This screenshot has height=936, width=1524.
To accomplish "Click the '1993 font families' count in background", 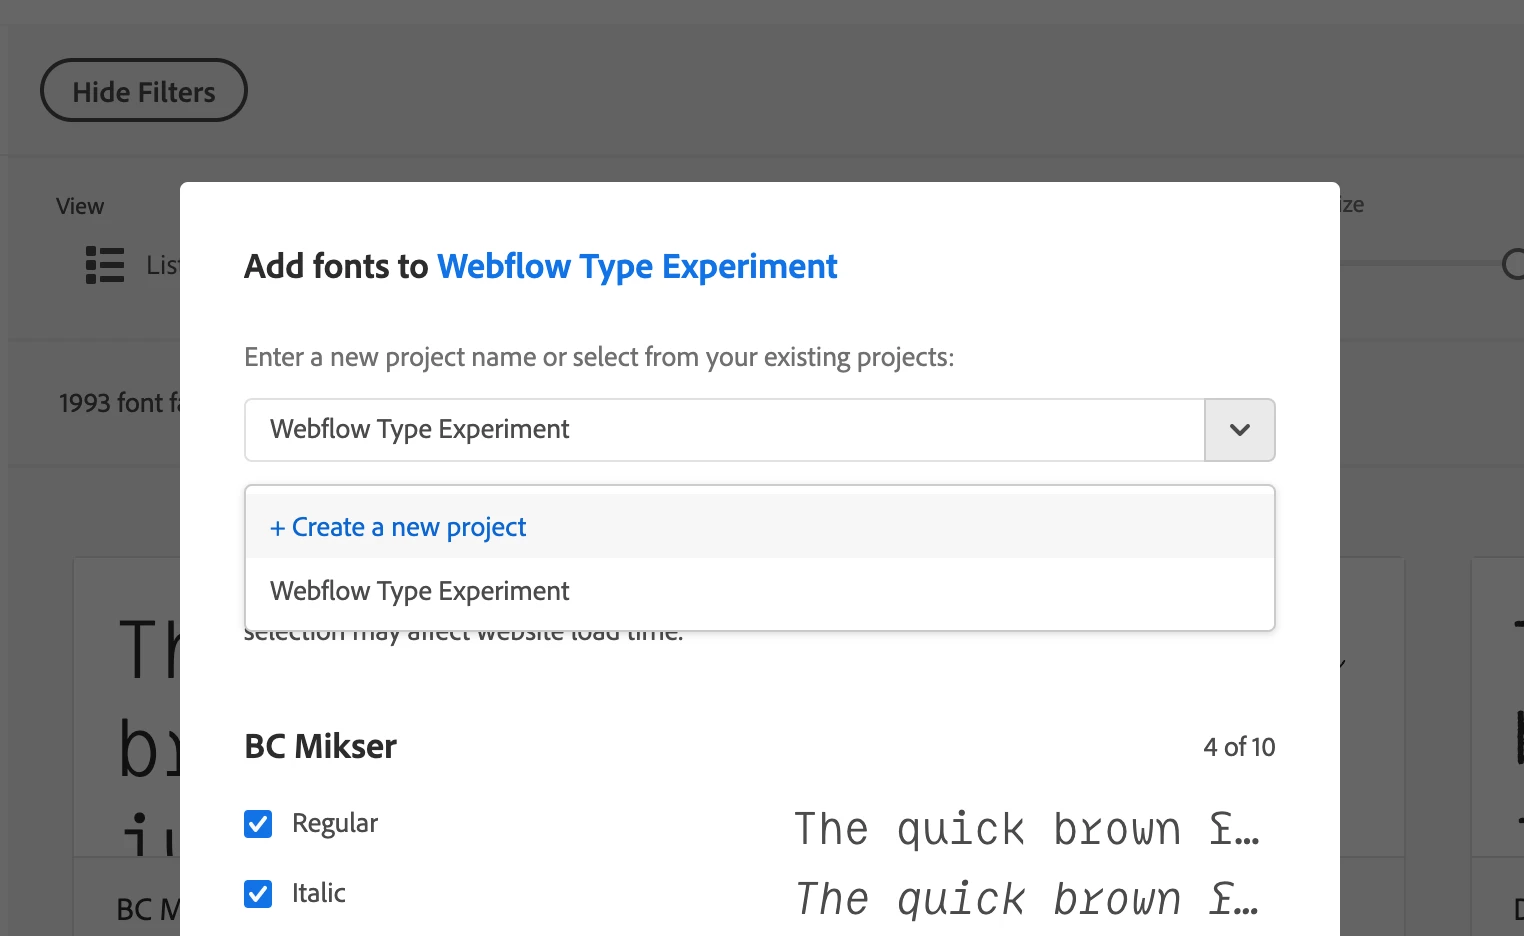I will coord(119,403).
